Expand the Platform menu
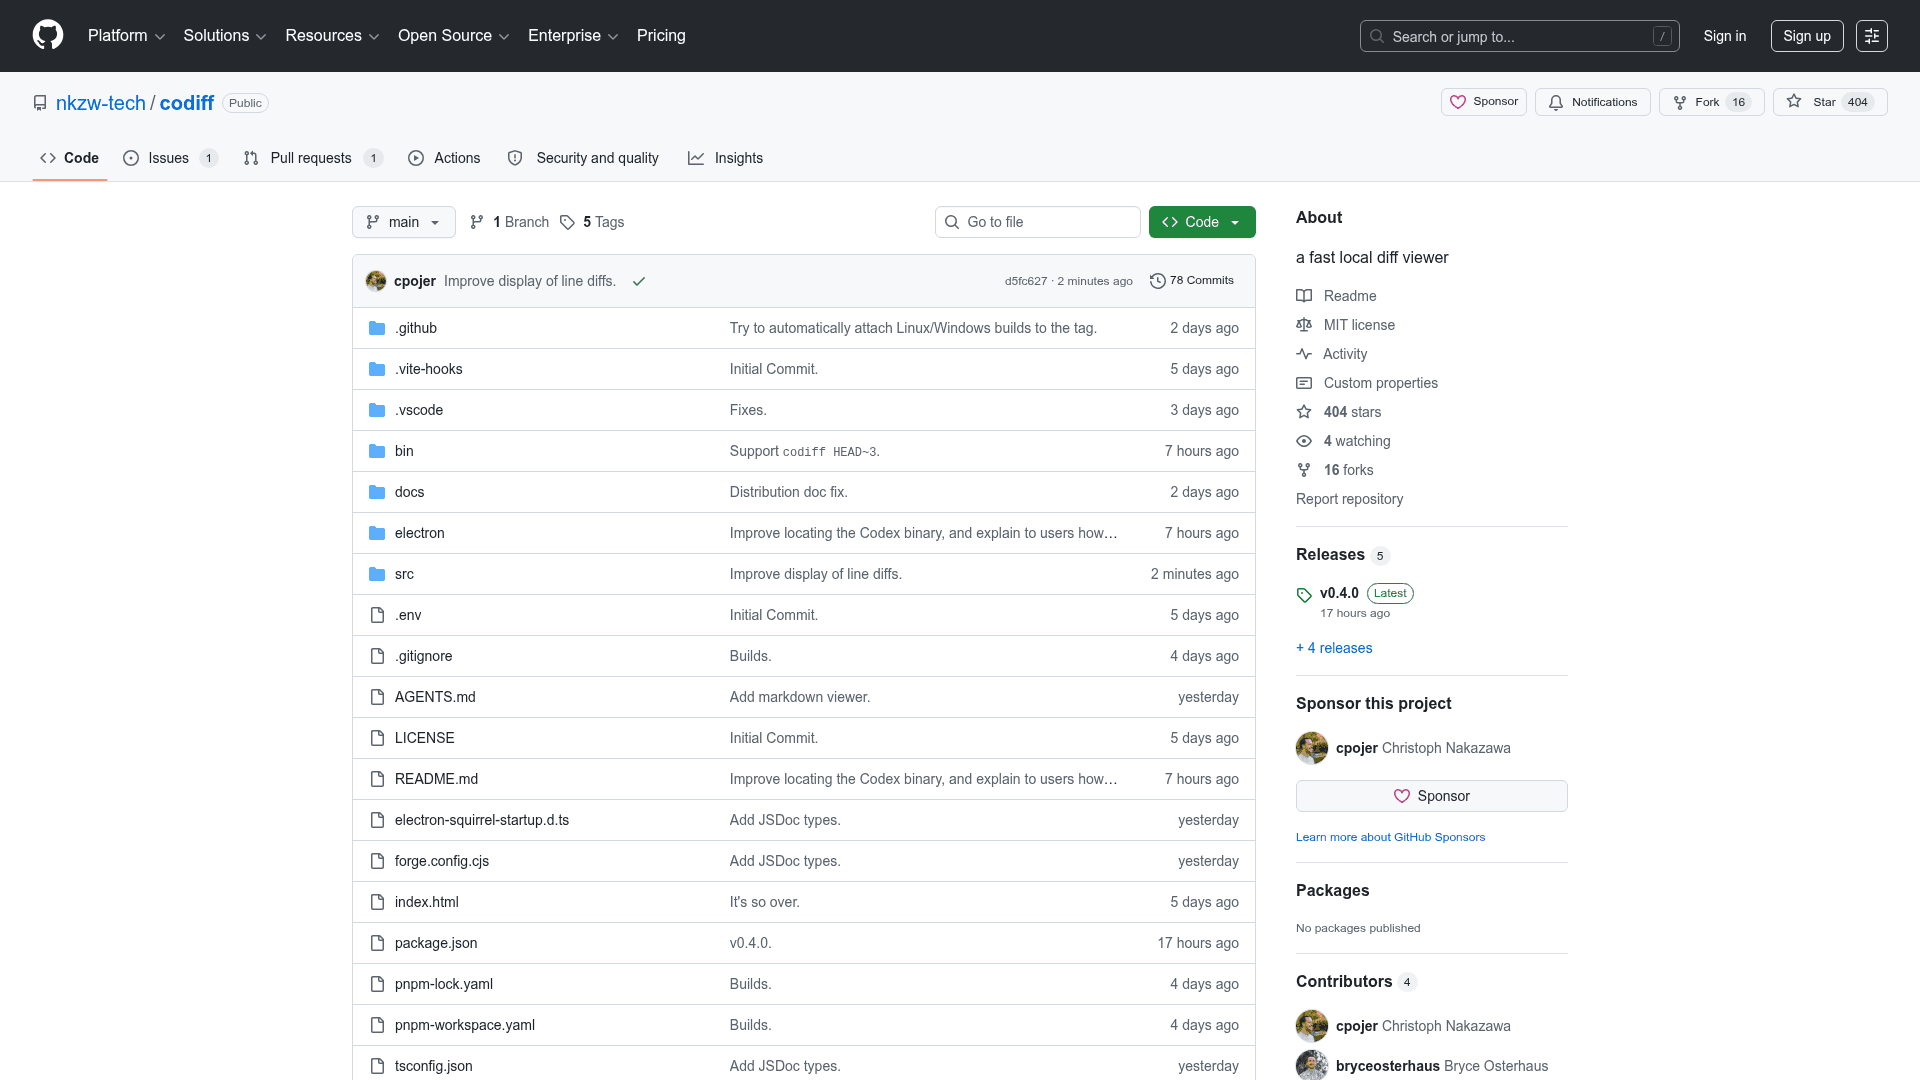Screen dimensions: 1920x1080 tap(127, 36)
